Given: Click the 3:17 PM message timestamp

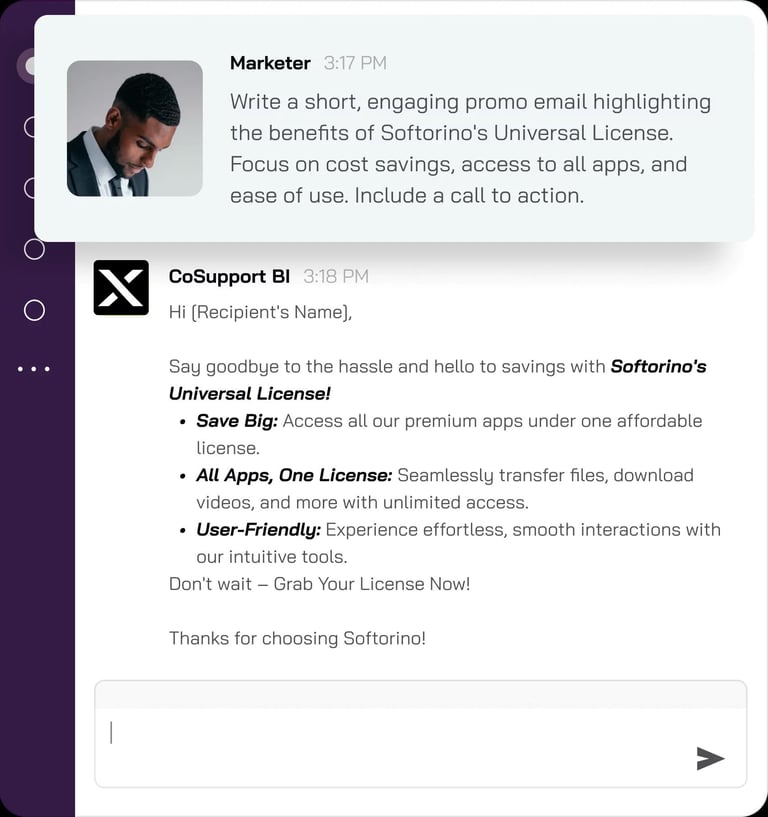Looking at the screenshot, I should pyautogui.click(x=355, y=63).
